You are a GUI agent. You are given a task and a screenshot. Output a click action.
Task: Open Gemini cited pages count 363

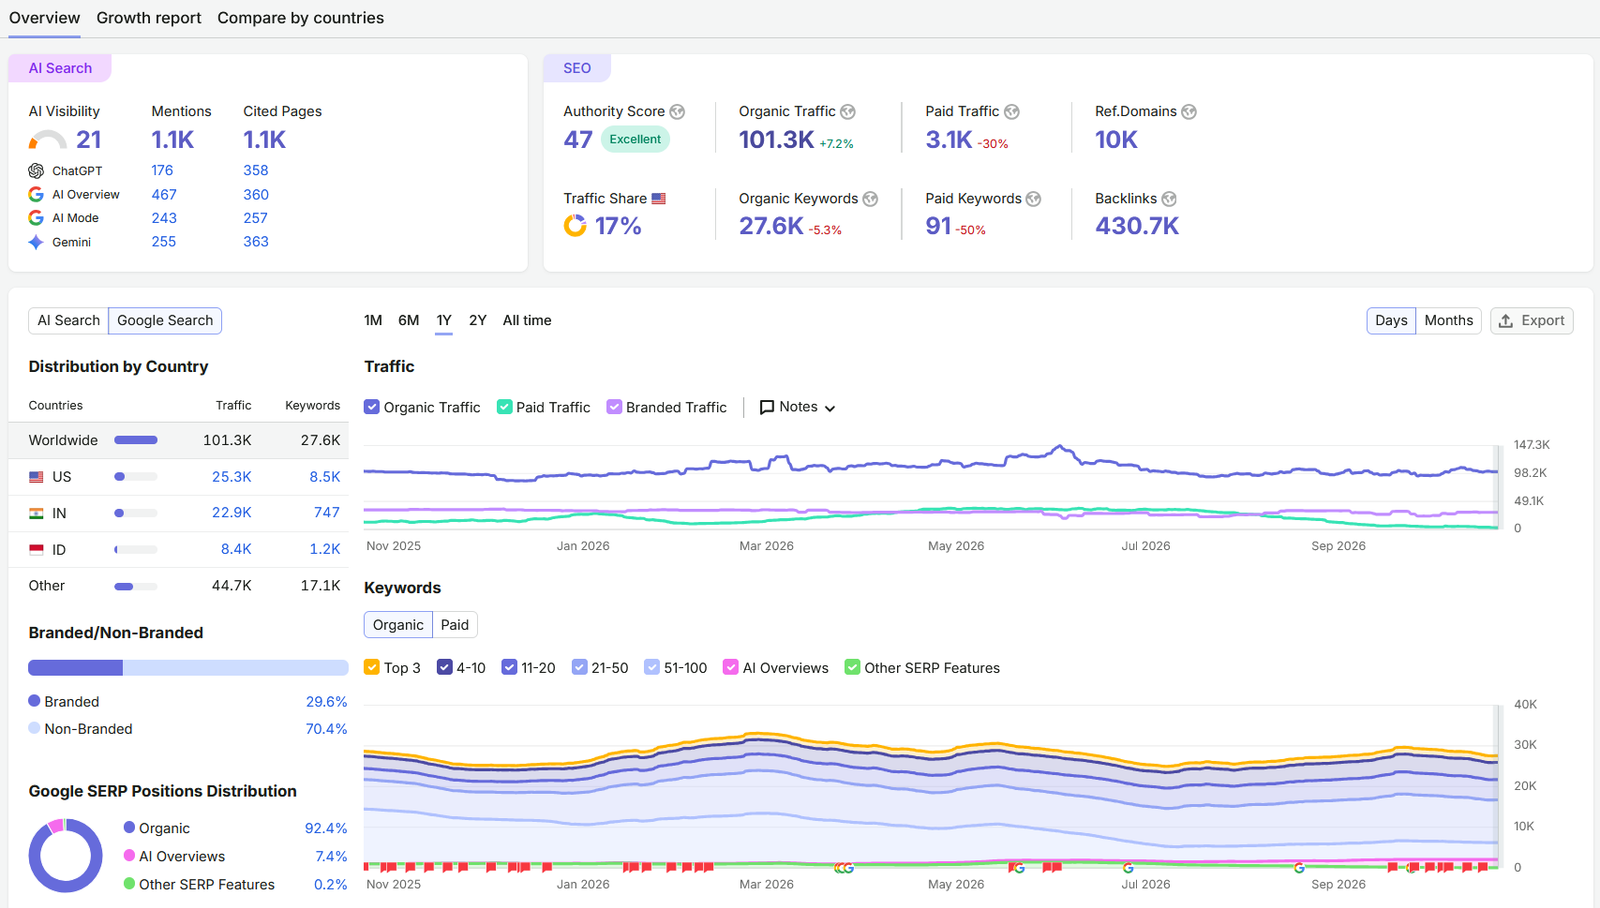[256, 242]
